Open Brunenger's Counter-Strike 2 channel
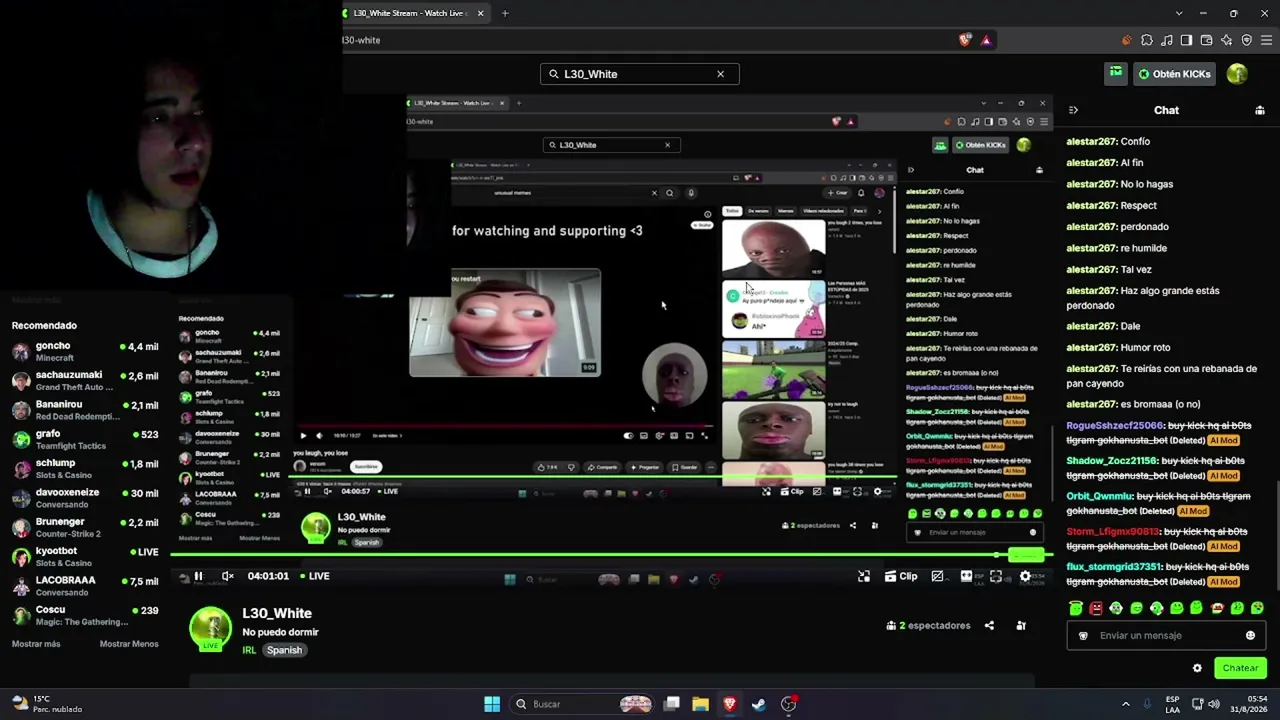Screen dimensions: 1280x720 point(85,527)
